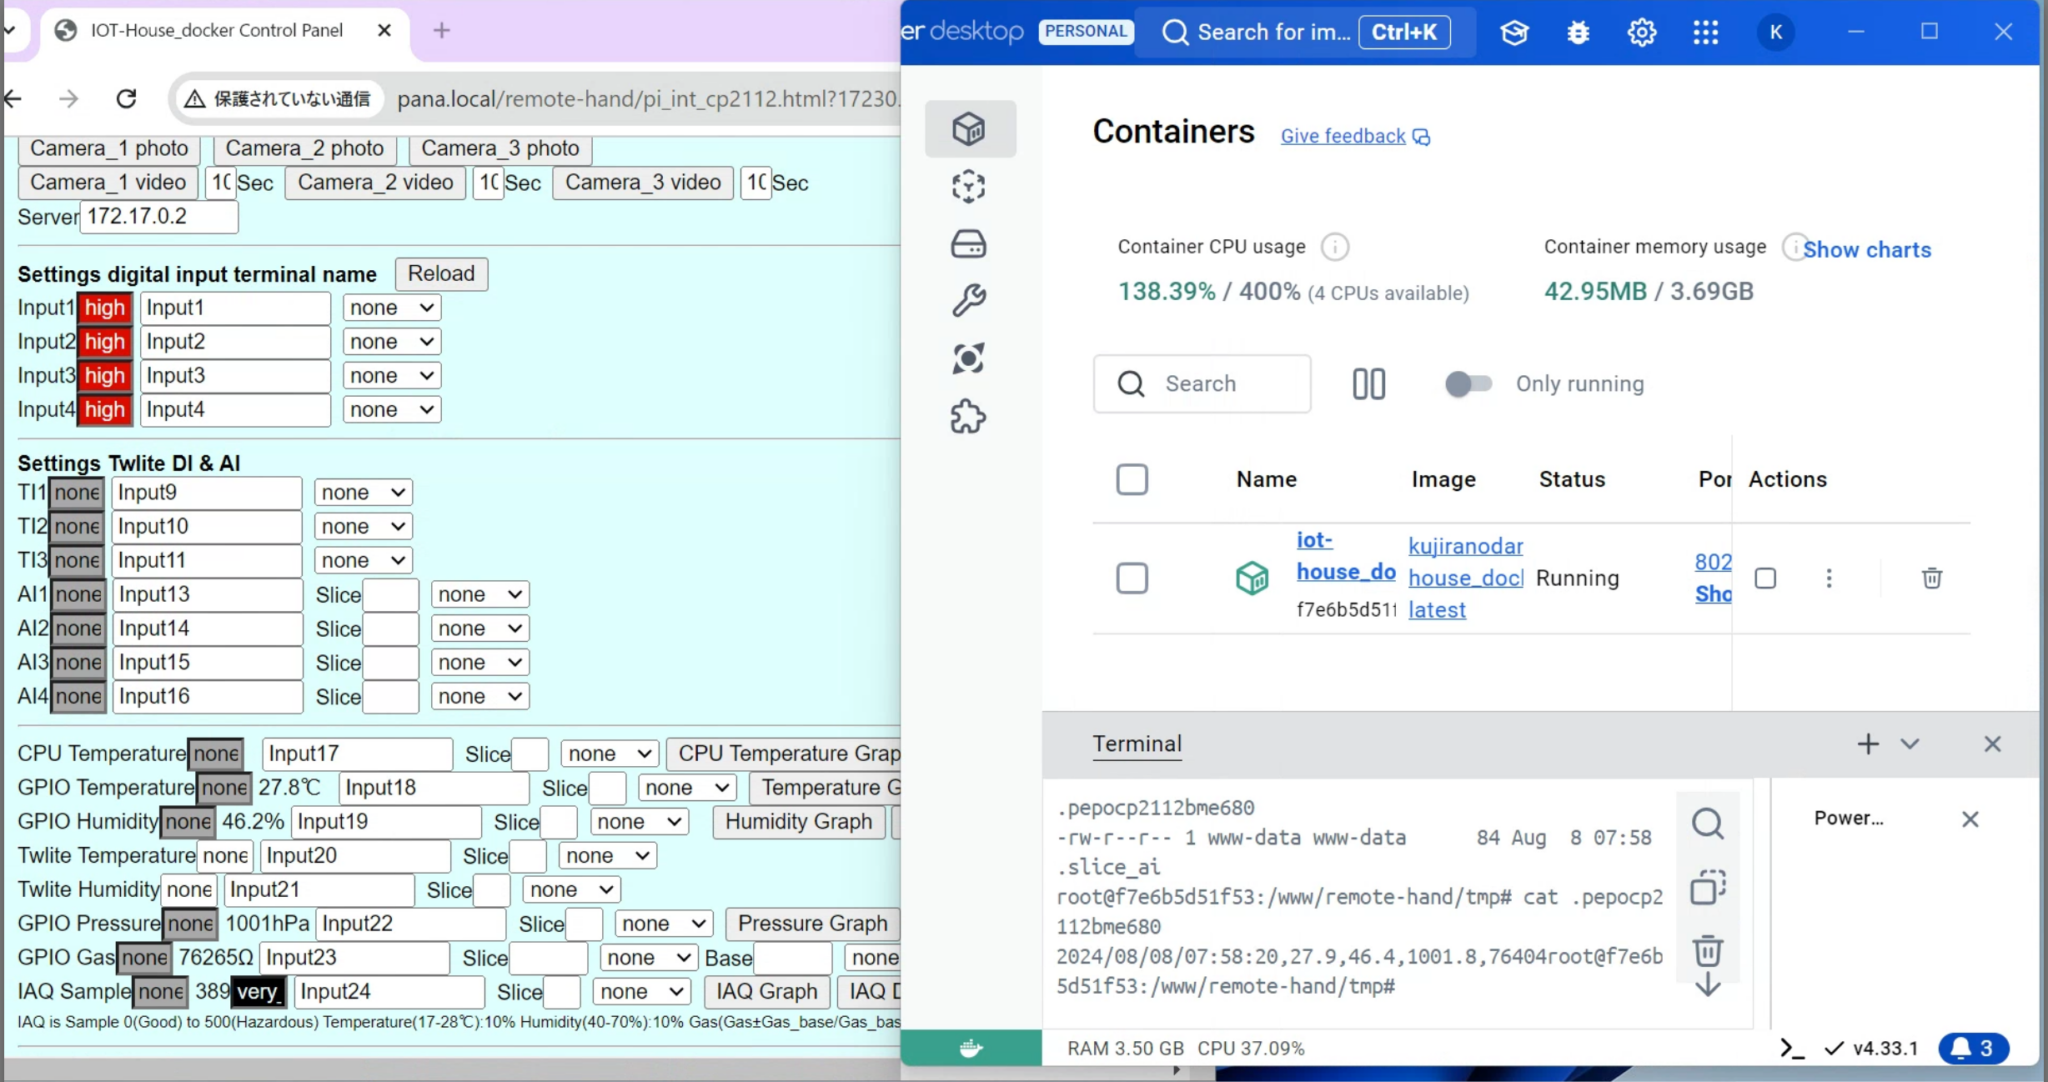Click the terminal search magnifier icon
Image resolution: width=2048 pixels, height=1082 pixels.
click(x=1707, y=824)
